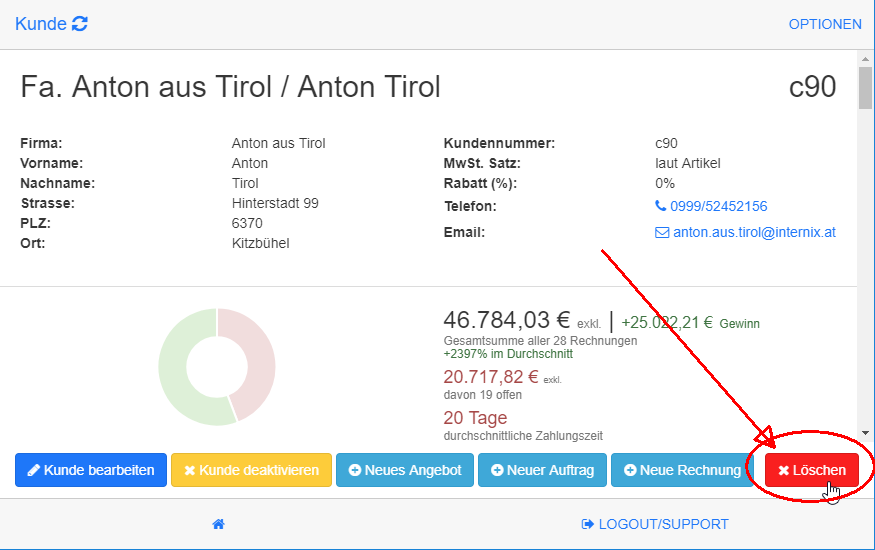Viewport: 875px width, 550px height.
Task: Click the X icon on Kunde deaktivieren
Action: (x=190, y=471)
